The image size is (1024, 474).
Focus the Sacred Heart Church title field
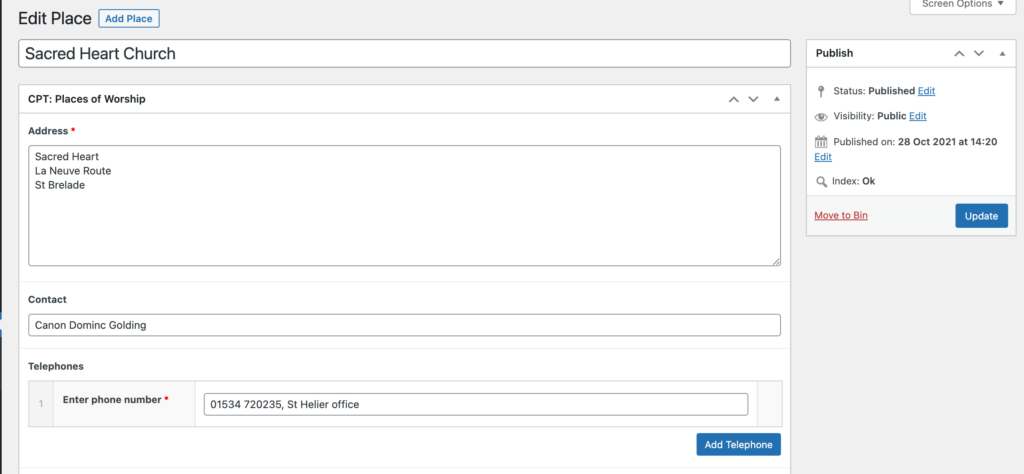405,54
